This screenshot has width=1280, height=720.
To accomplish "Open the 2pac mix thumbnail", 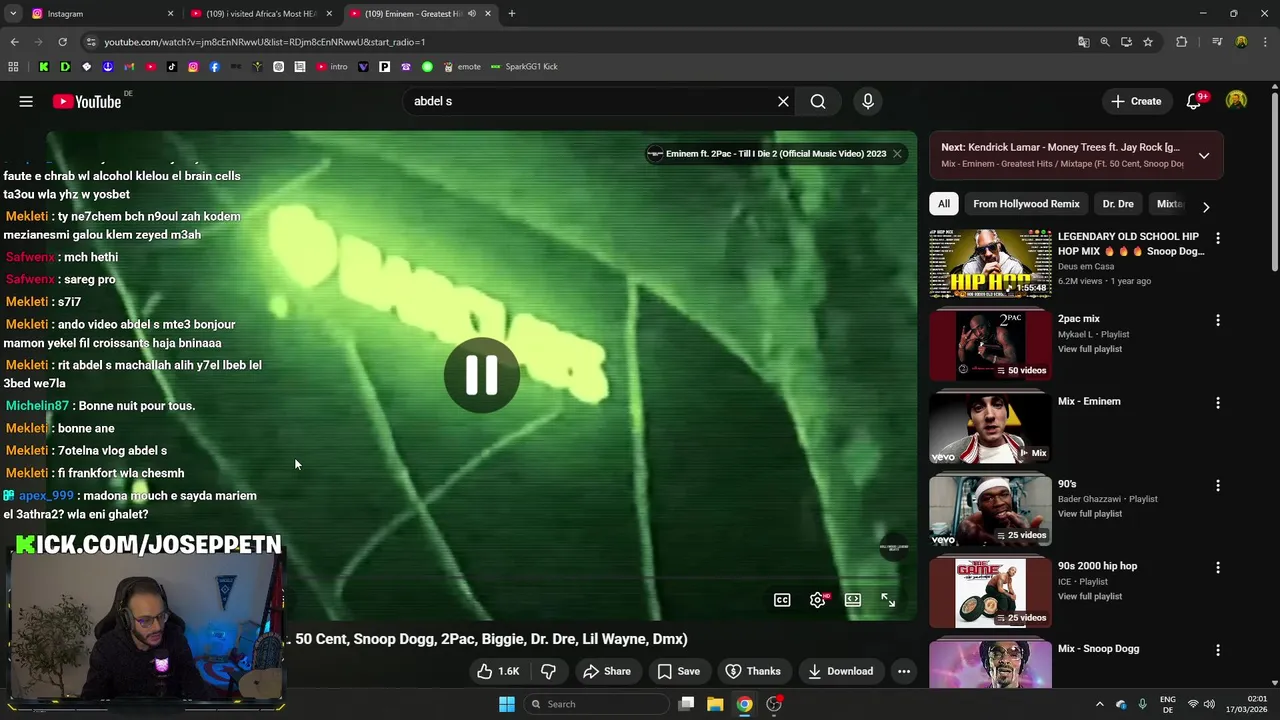I will 990,346.
